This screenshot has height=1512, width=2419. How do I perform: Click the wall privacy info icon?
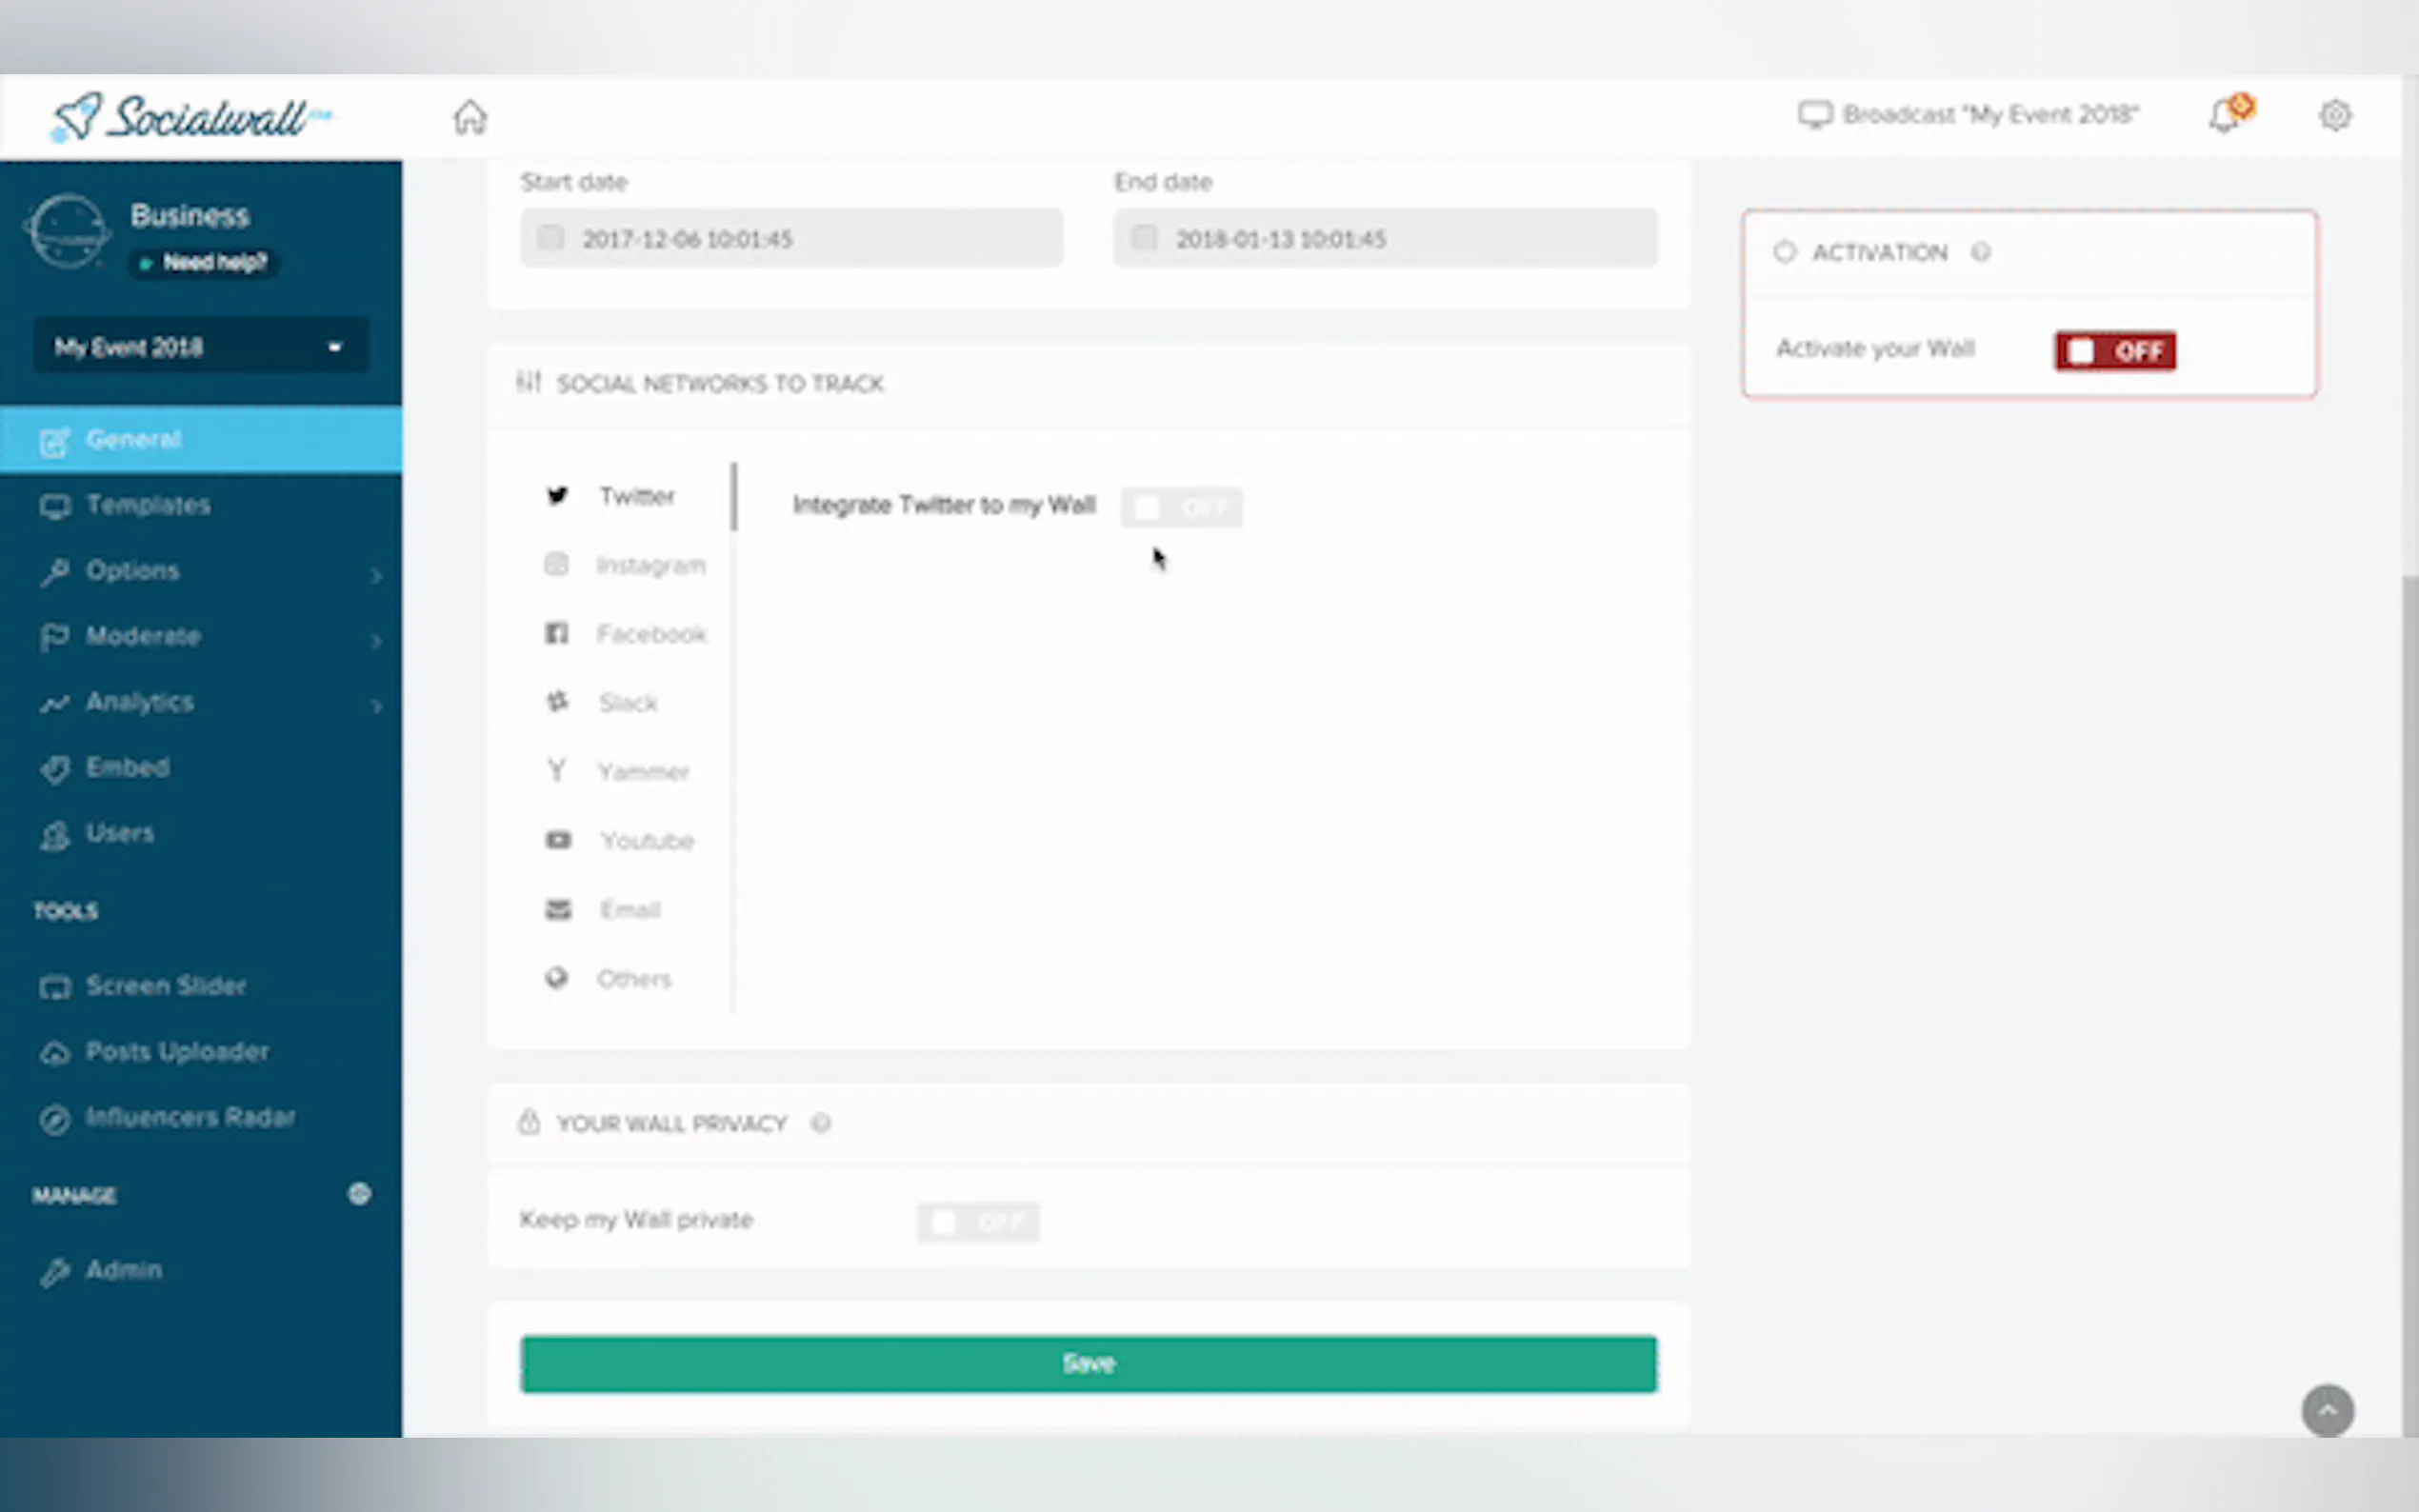tap(820, 1123)
